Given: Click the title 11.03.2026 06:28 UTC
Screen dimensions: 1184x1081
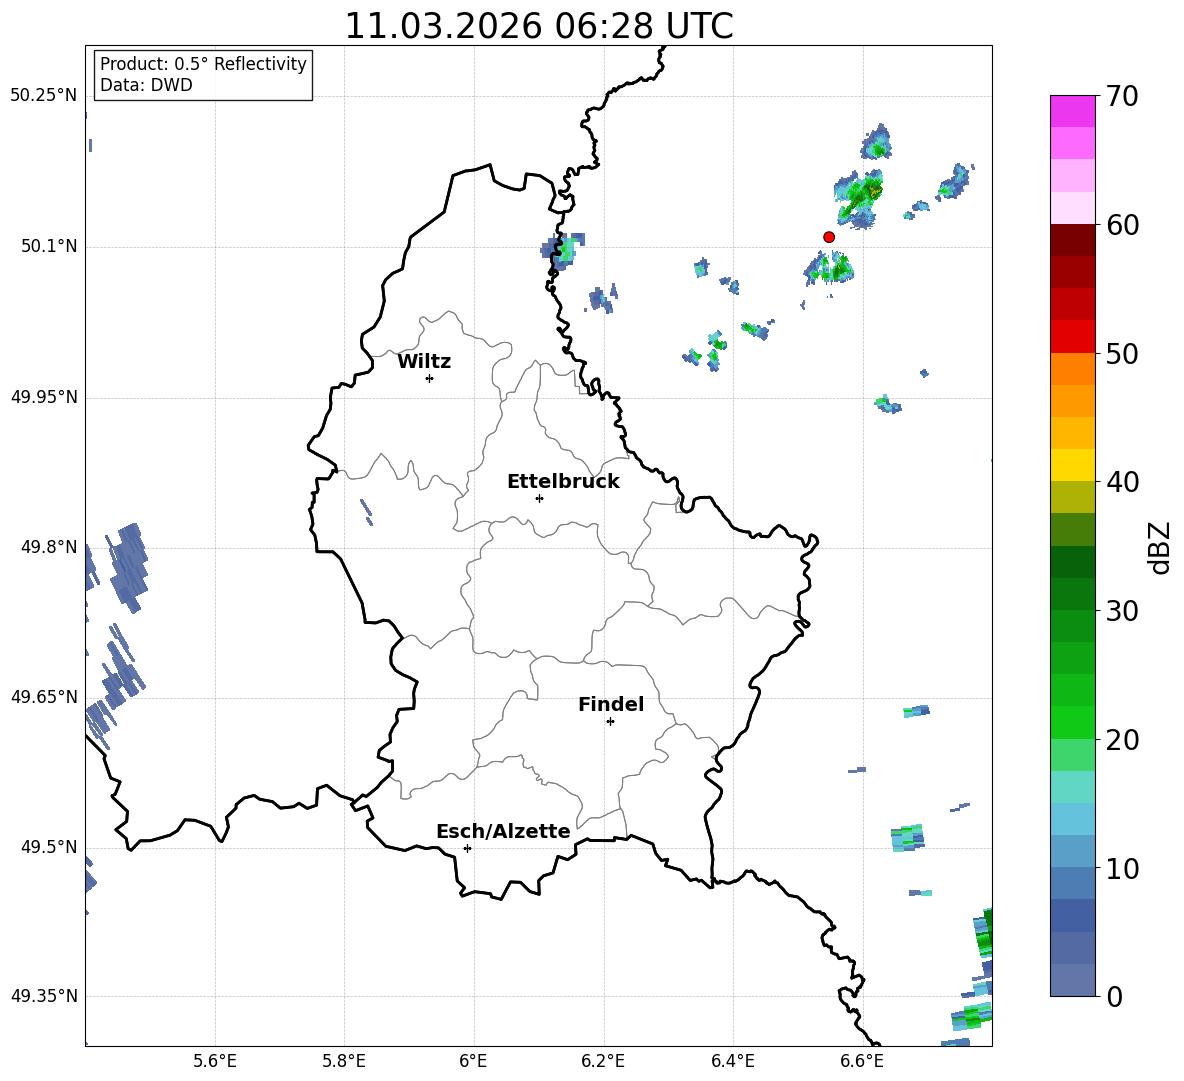Looking at the screenshot, I should [x=538, y=26].
